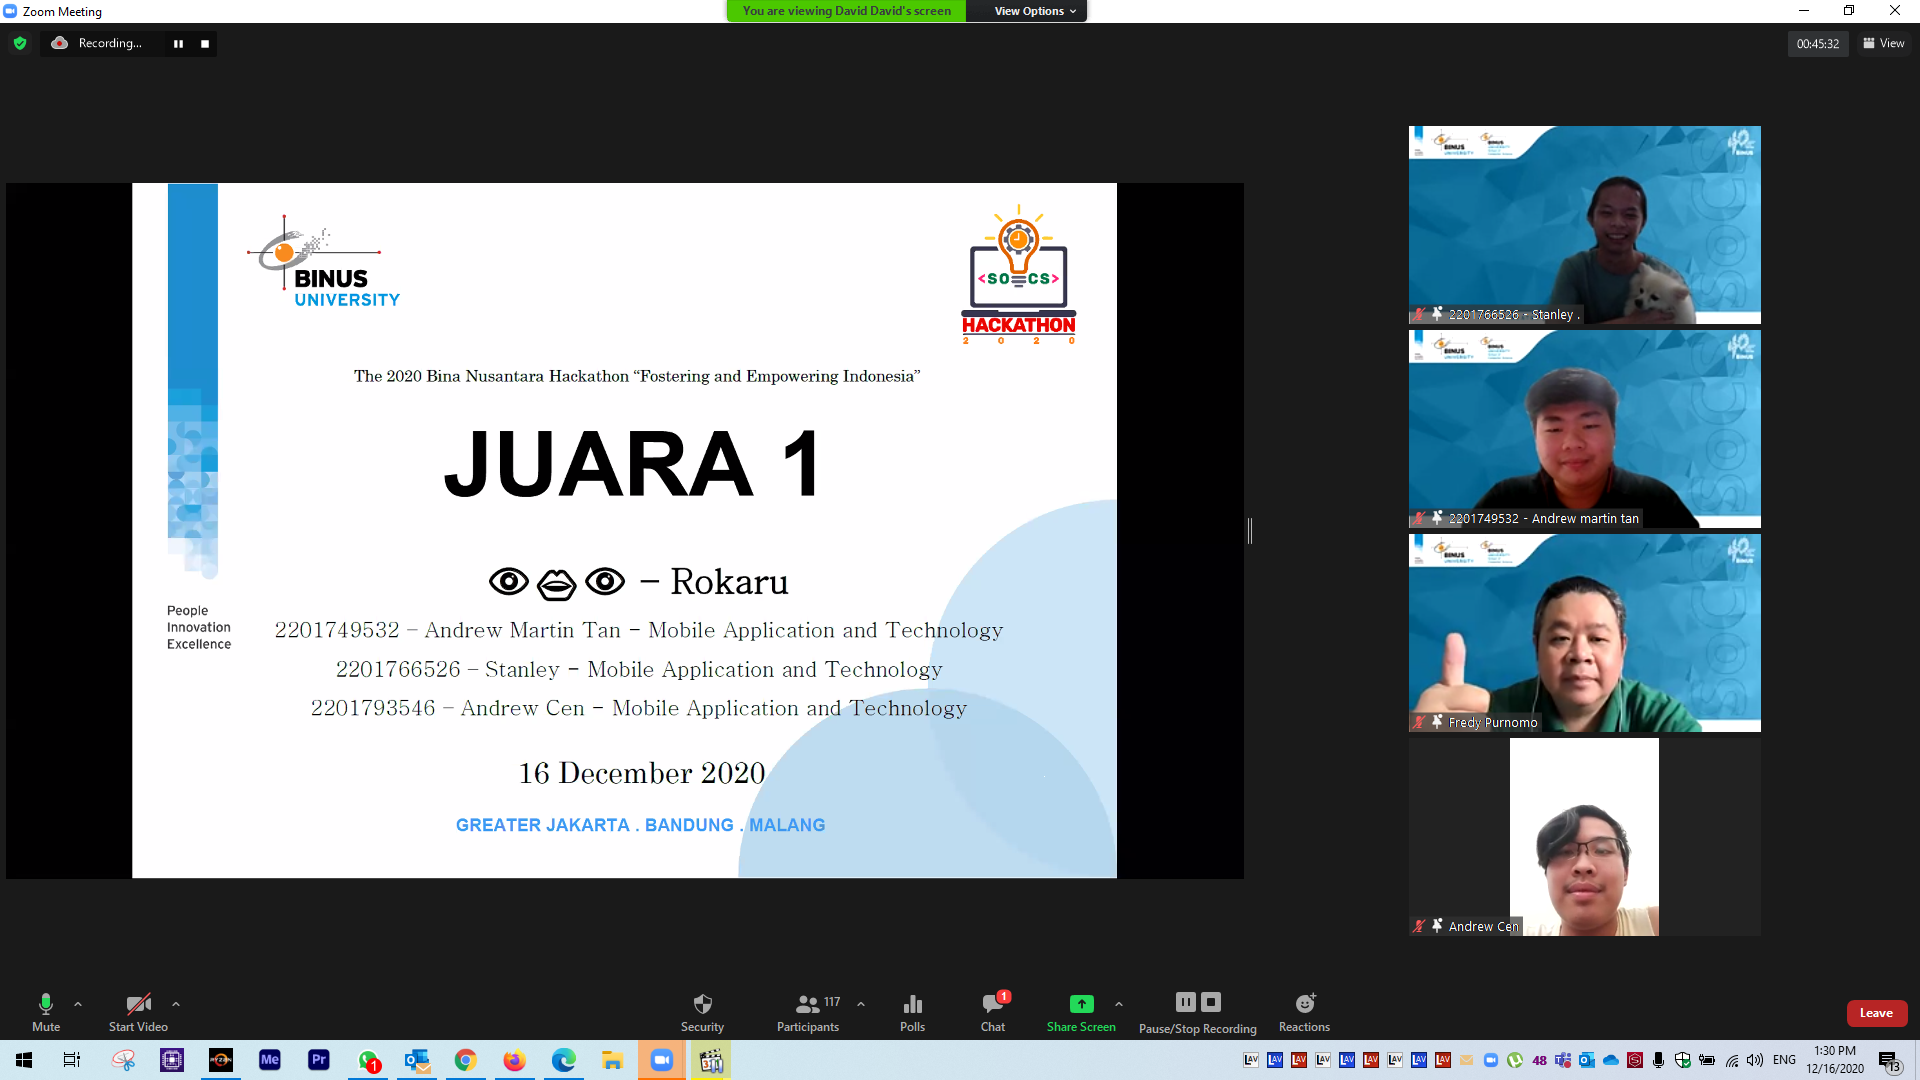The width and height of the screenshot is (1920, 1080).
Task: Pause recording from the bottom toolbar
Action: (x=1186, y=1001)
